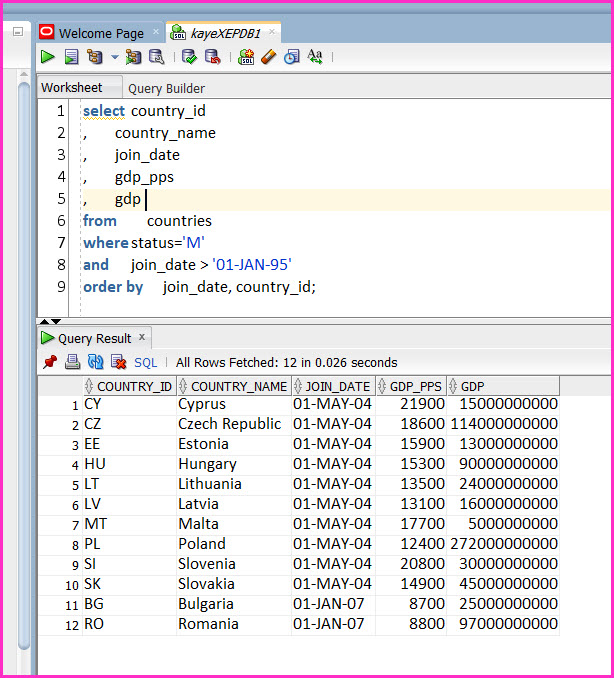This screenshot has width=614, height=678.
Task: Click the To Upper/Lower/InitCap icon
Action: [x=315, y=57]
